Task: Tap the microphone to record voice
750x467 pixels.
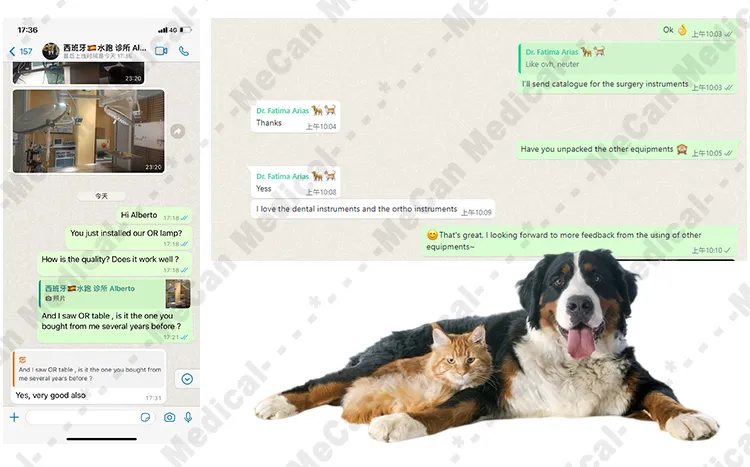Action: coord(188,417)
